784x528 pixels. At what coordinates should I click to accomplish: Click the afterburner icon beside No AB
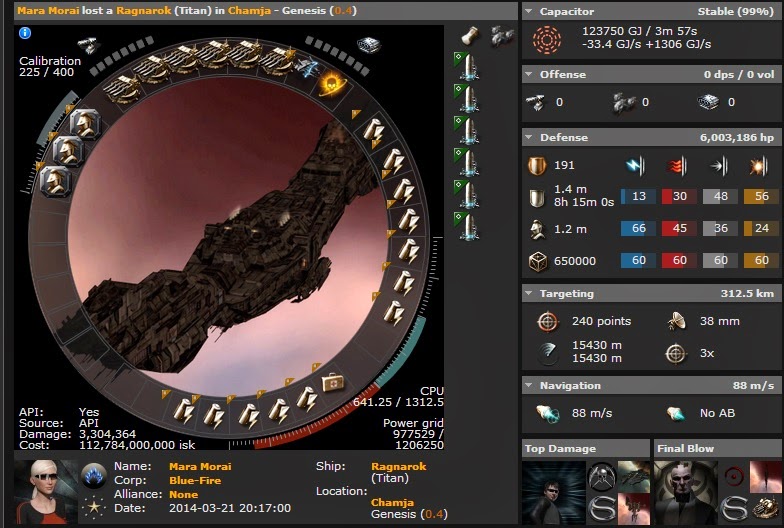[676, 414]
